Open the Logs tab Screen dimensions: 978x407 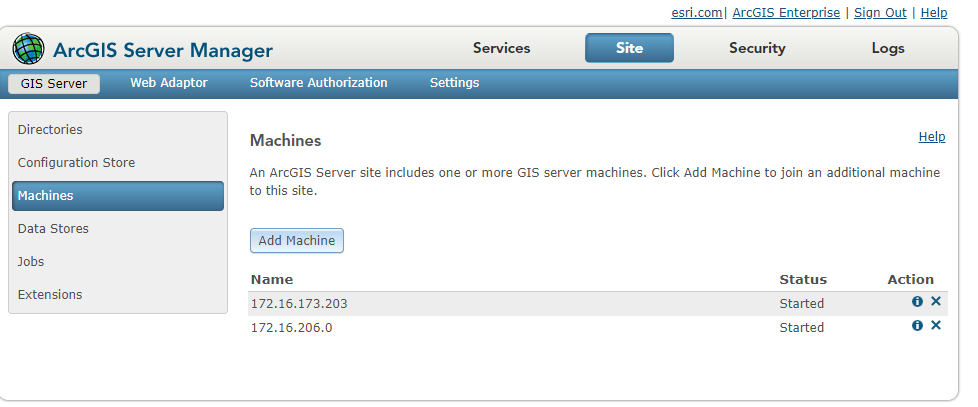(888, 48)
